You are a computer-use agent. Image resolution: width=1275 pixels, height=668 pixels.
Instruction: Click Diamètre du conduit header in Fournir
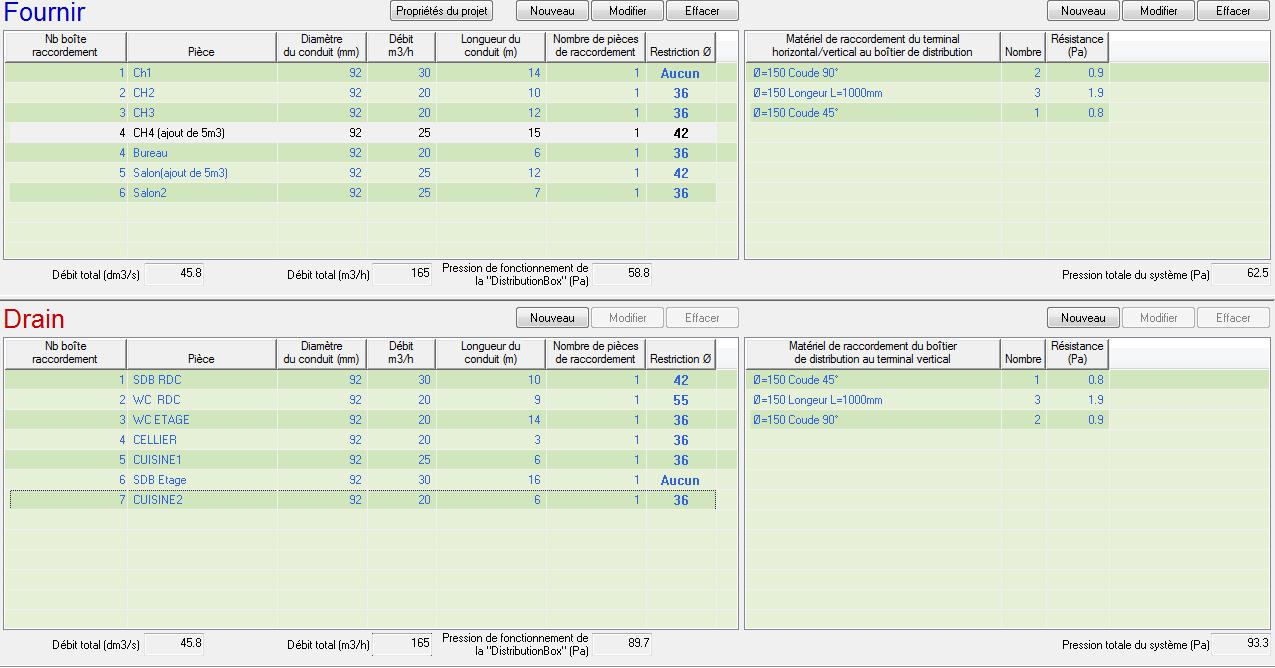(321, 46)
